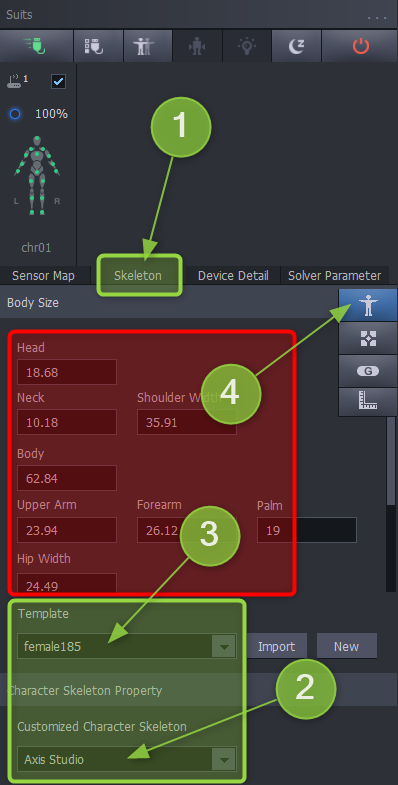Screen dimensions: 398x785
Task: Select the four-square layout side icon
Action: point(368,338)
